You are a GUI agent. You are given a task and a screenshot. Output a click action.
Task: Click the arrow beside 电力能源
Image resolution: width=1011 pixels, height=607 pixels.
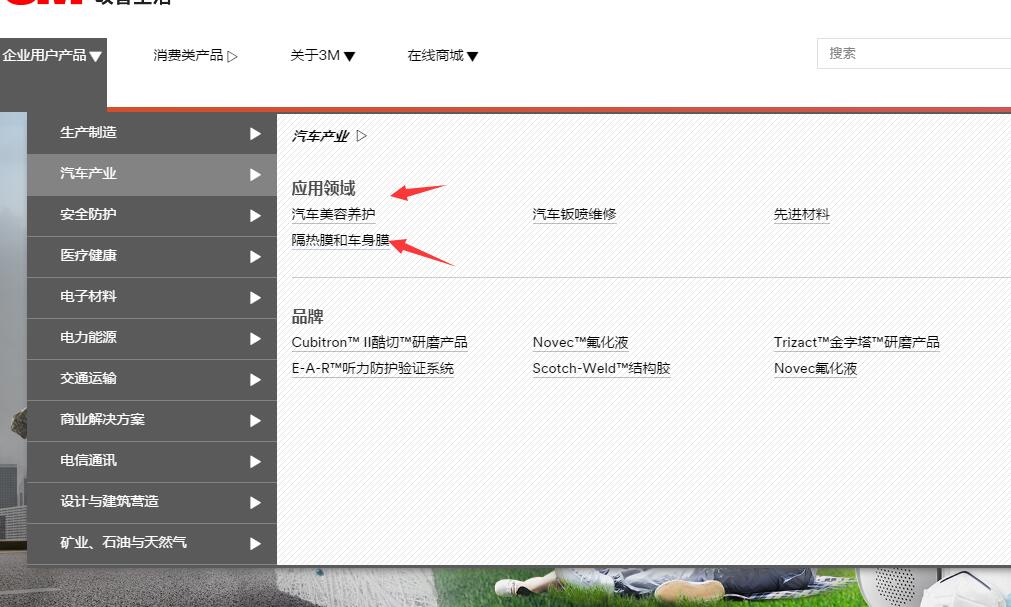tap(255, 339)
